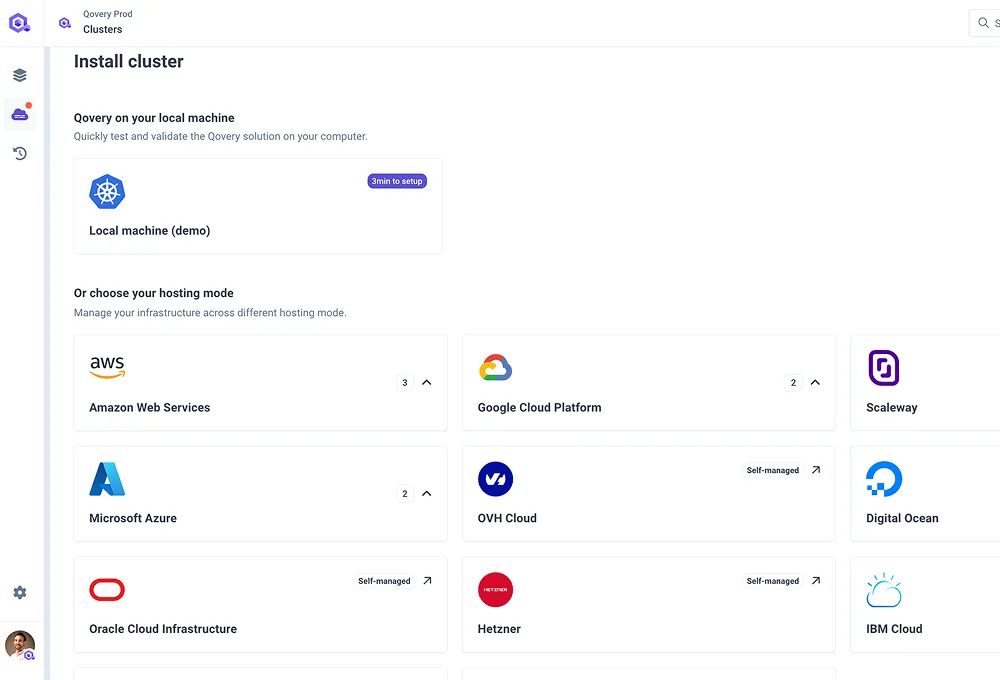
Task: Click the Kubernetes wheel icon
Action: point(107,191)
